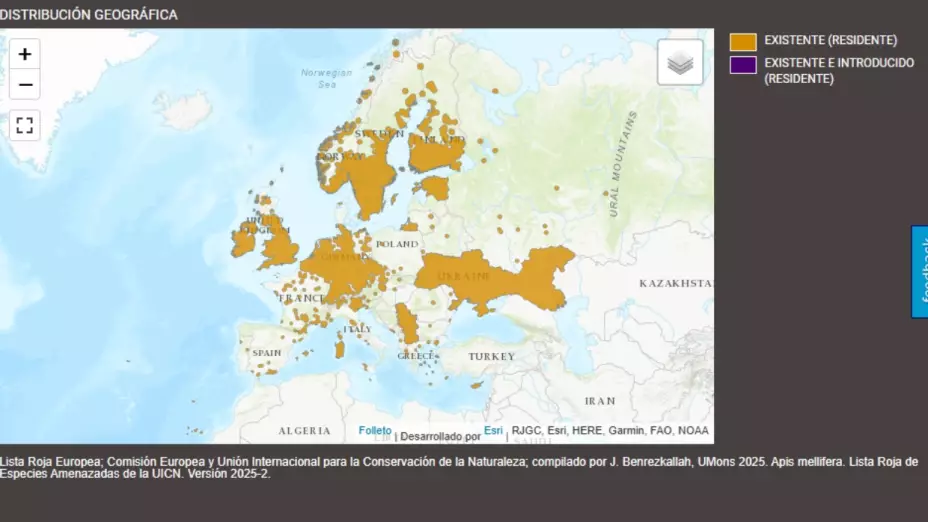Click the orange Existente (Residente) swatch
The image size is (928, 522).
click(x=743, y=41)
